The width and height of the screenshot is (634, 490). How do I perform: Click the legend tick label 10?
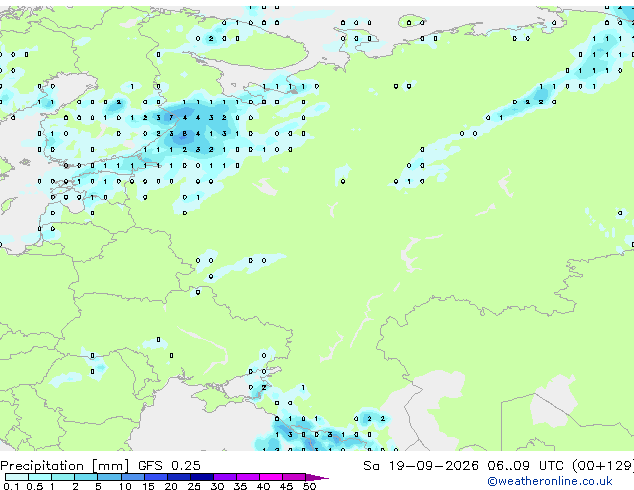tap(125, 486)
